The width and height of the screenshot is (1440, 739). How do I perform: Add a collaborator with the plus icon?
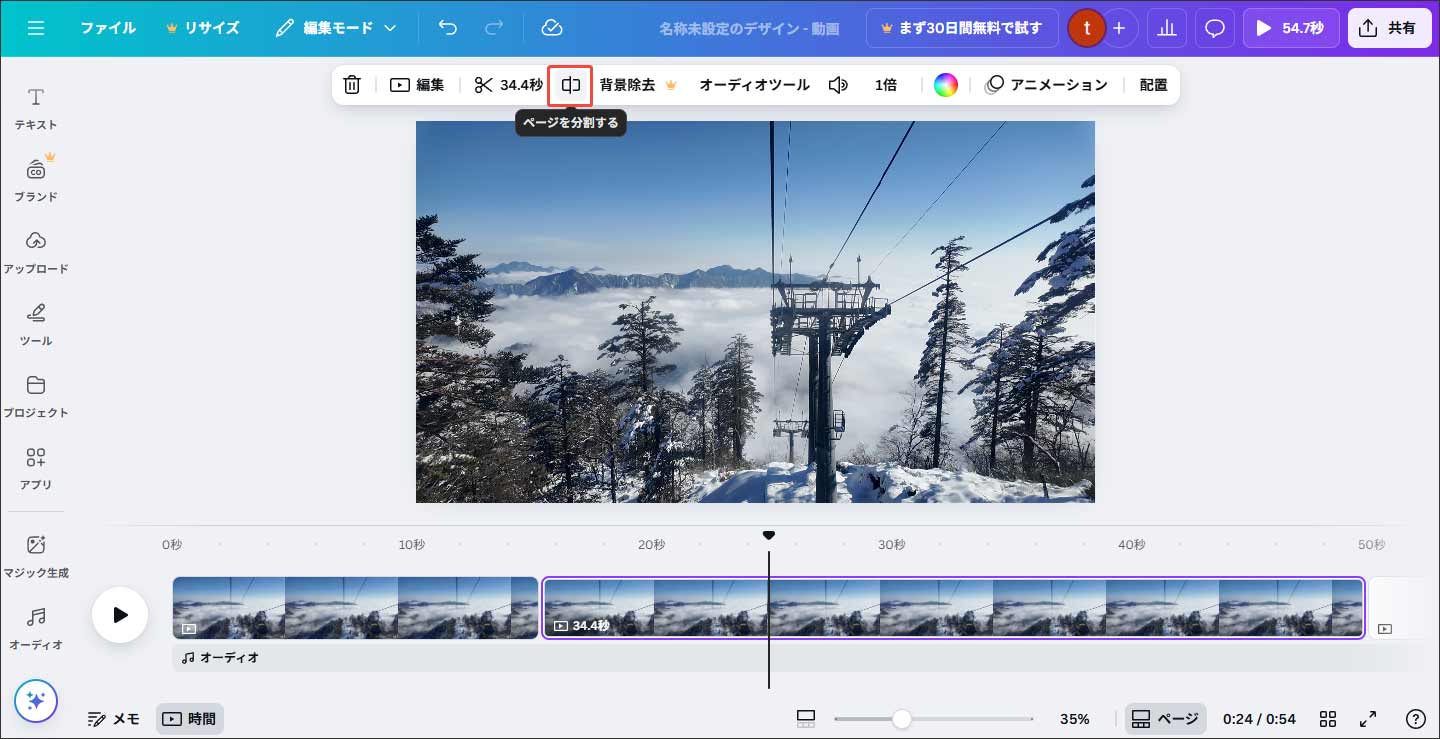tap(1119, 28)
